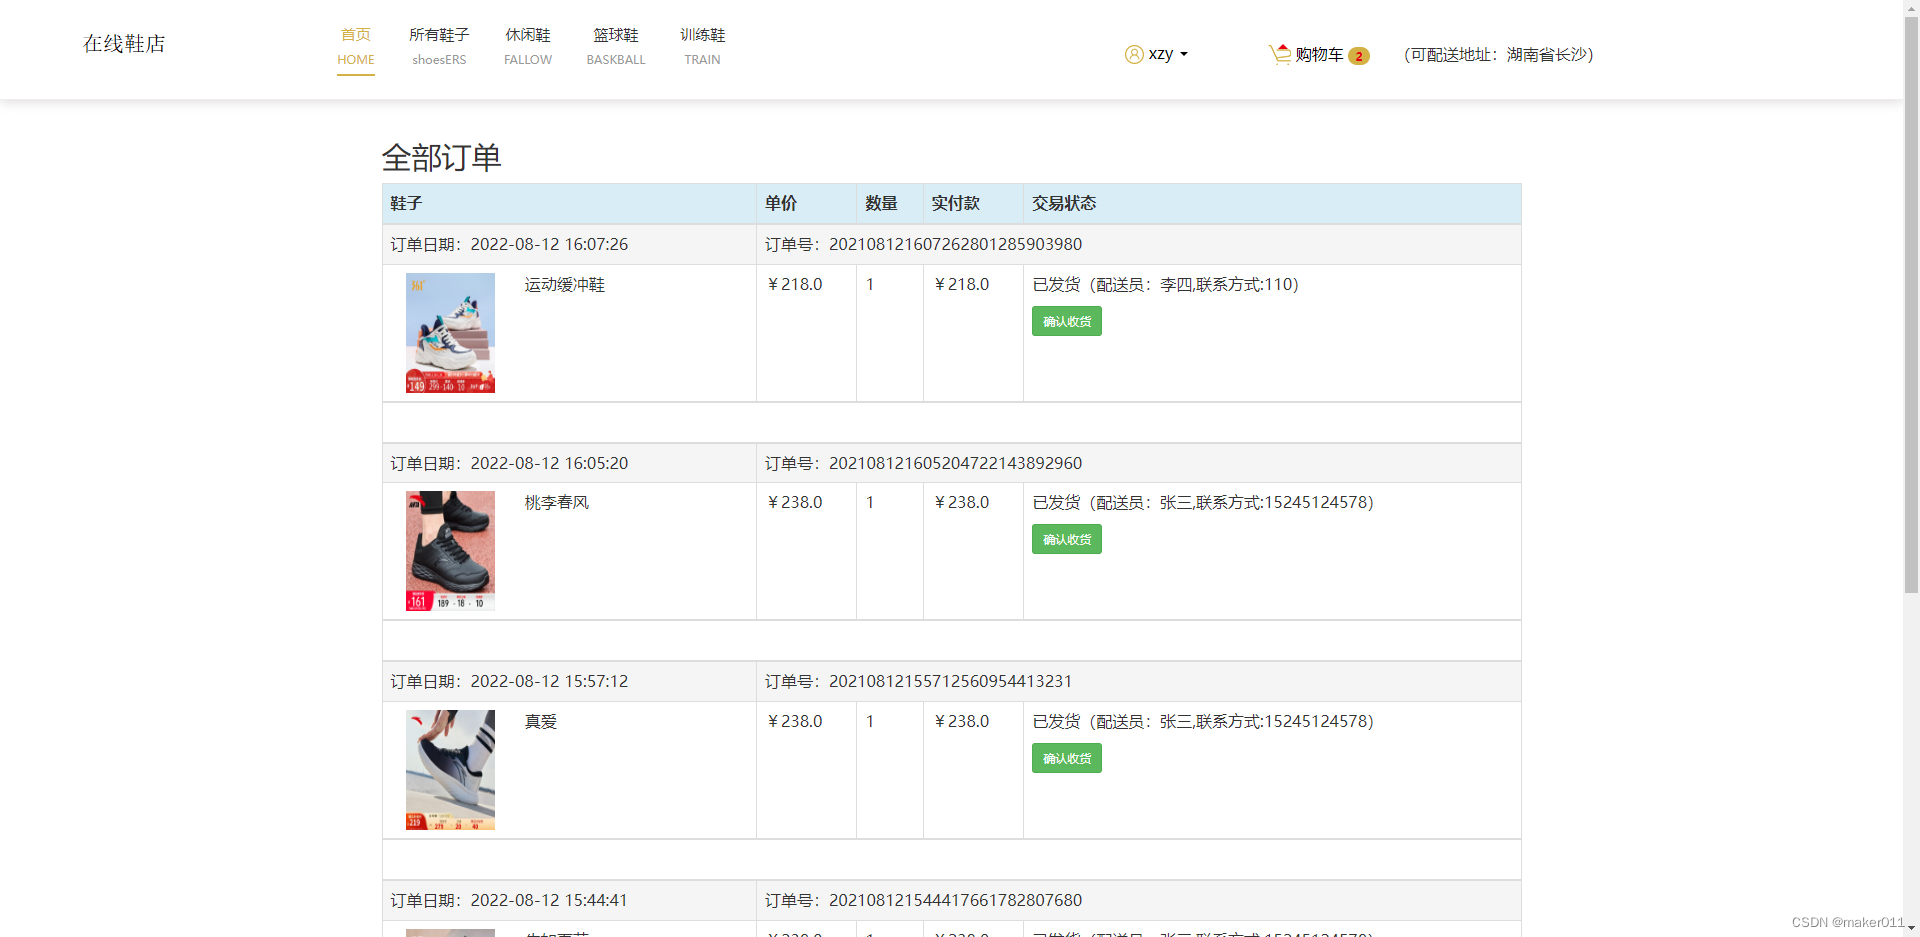Select order date 2022-08-12 15:44:41

pyautogui.click(x=549, y=900)
